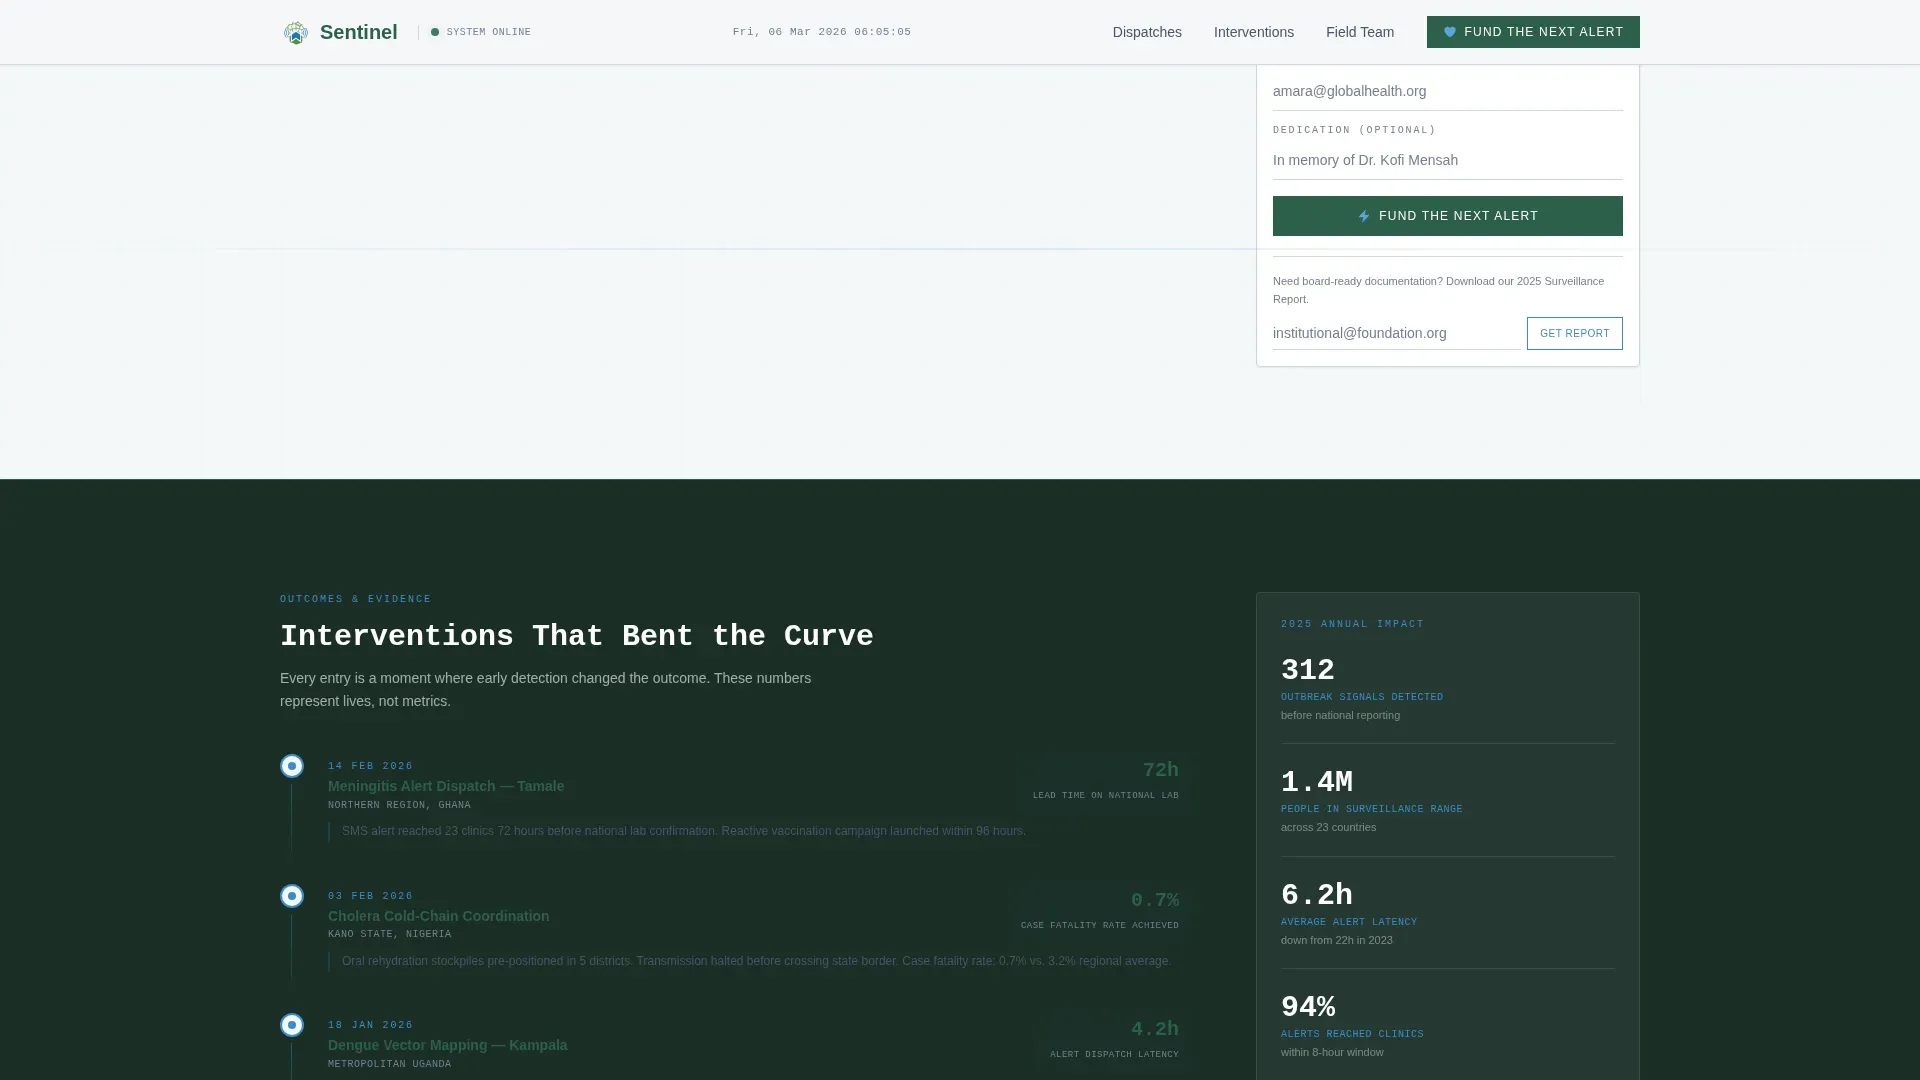Click the 0.7% case fatality rate stat
This screenshot has width=1920, height=1080.
click(x=1155, y=900)
